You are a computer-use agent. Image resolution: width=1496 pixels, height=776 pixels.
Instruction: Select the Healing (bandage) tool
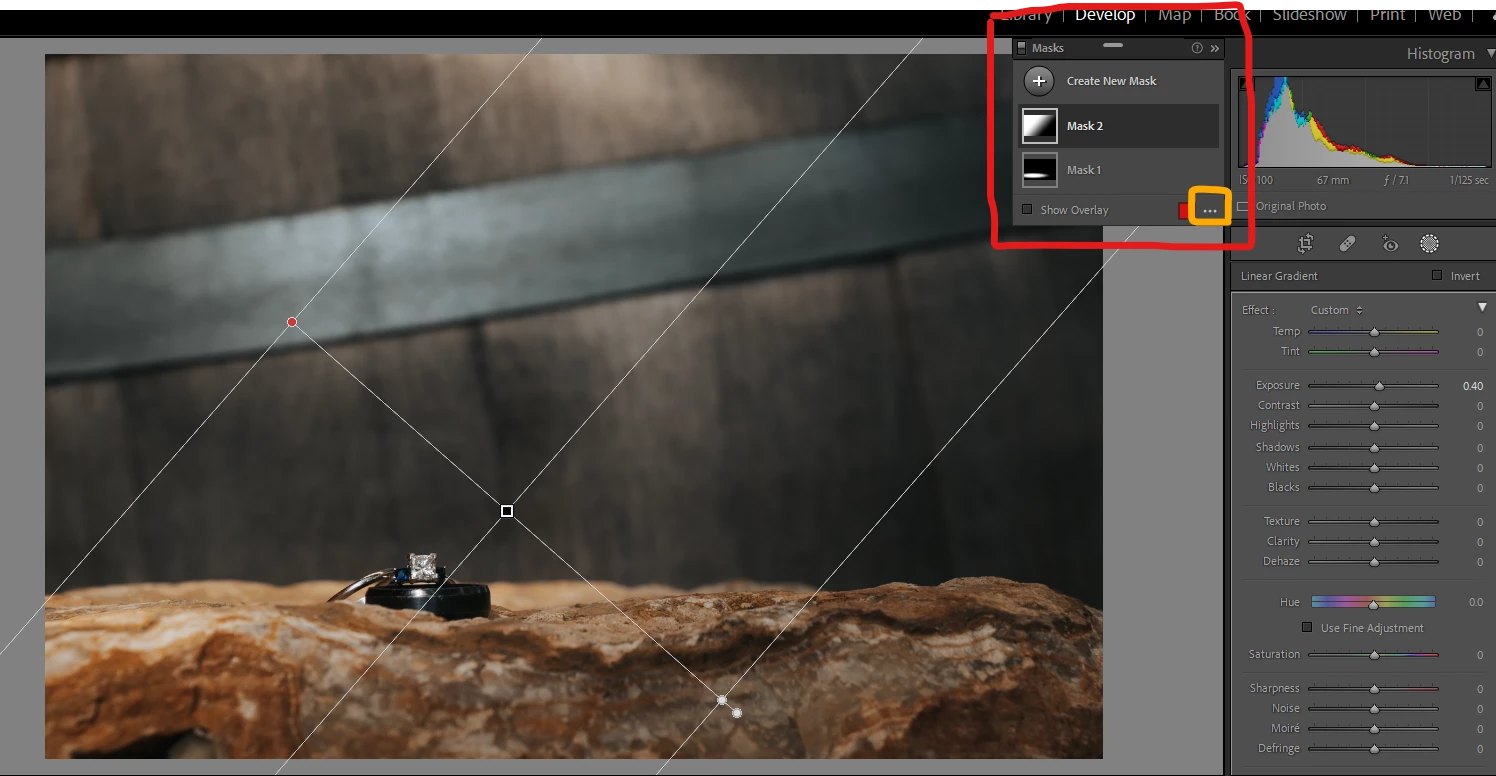(x=1347, y=243)
